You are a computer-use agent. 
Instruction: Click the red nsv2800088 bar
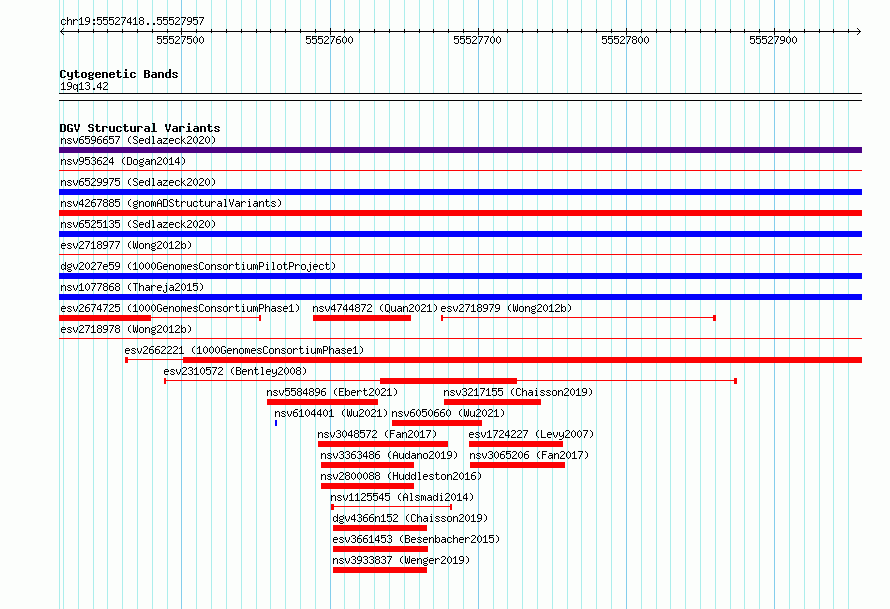pyautogui.click(x=367, y=486)
